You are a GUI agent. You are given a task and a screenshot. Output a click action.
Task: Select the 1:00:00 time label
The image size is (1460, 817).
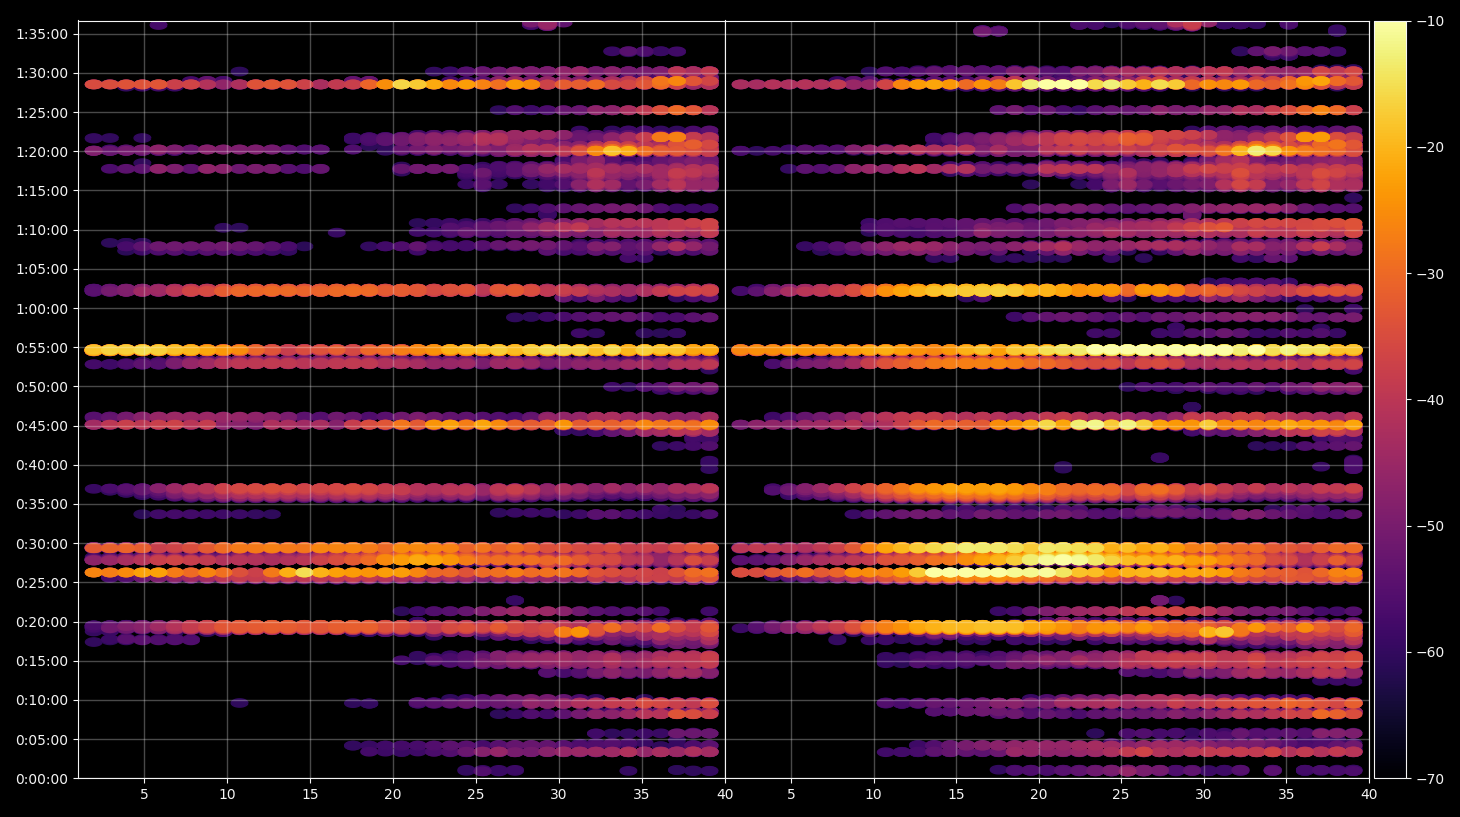click(x=42, y=309)
